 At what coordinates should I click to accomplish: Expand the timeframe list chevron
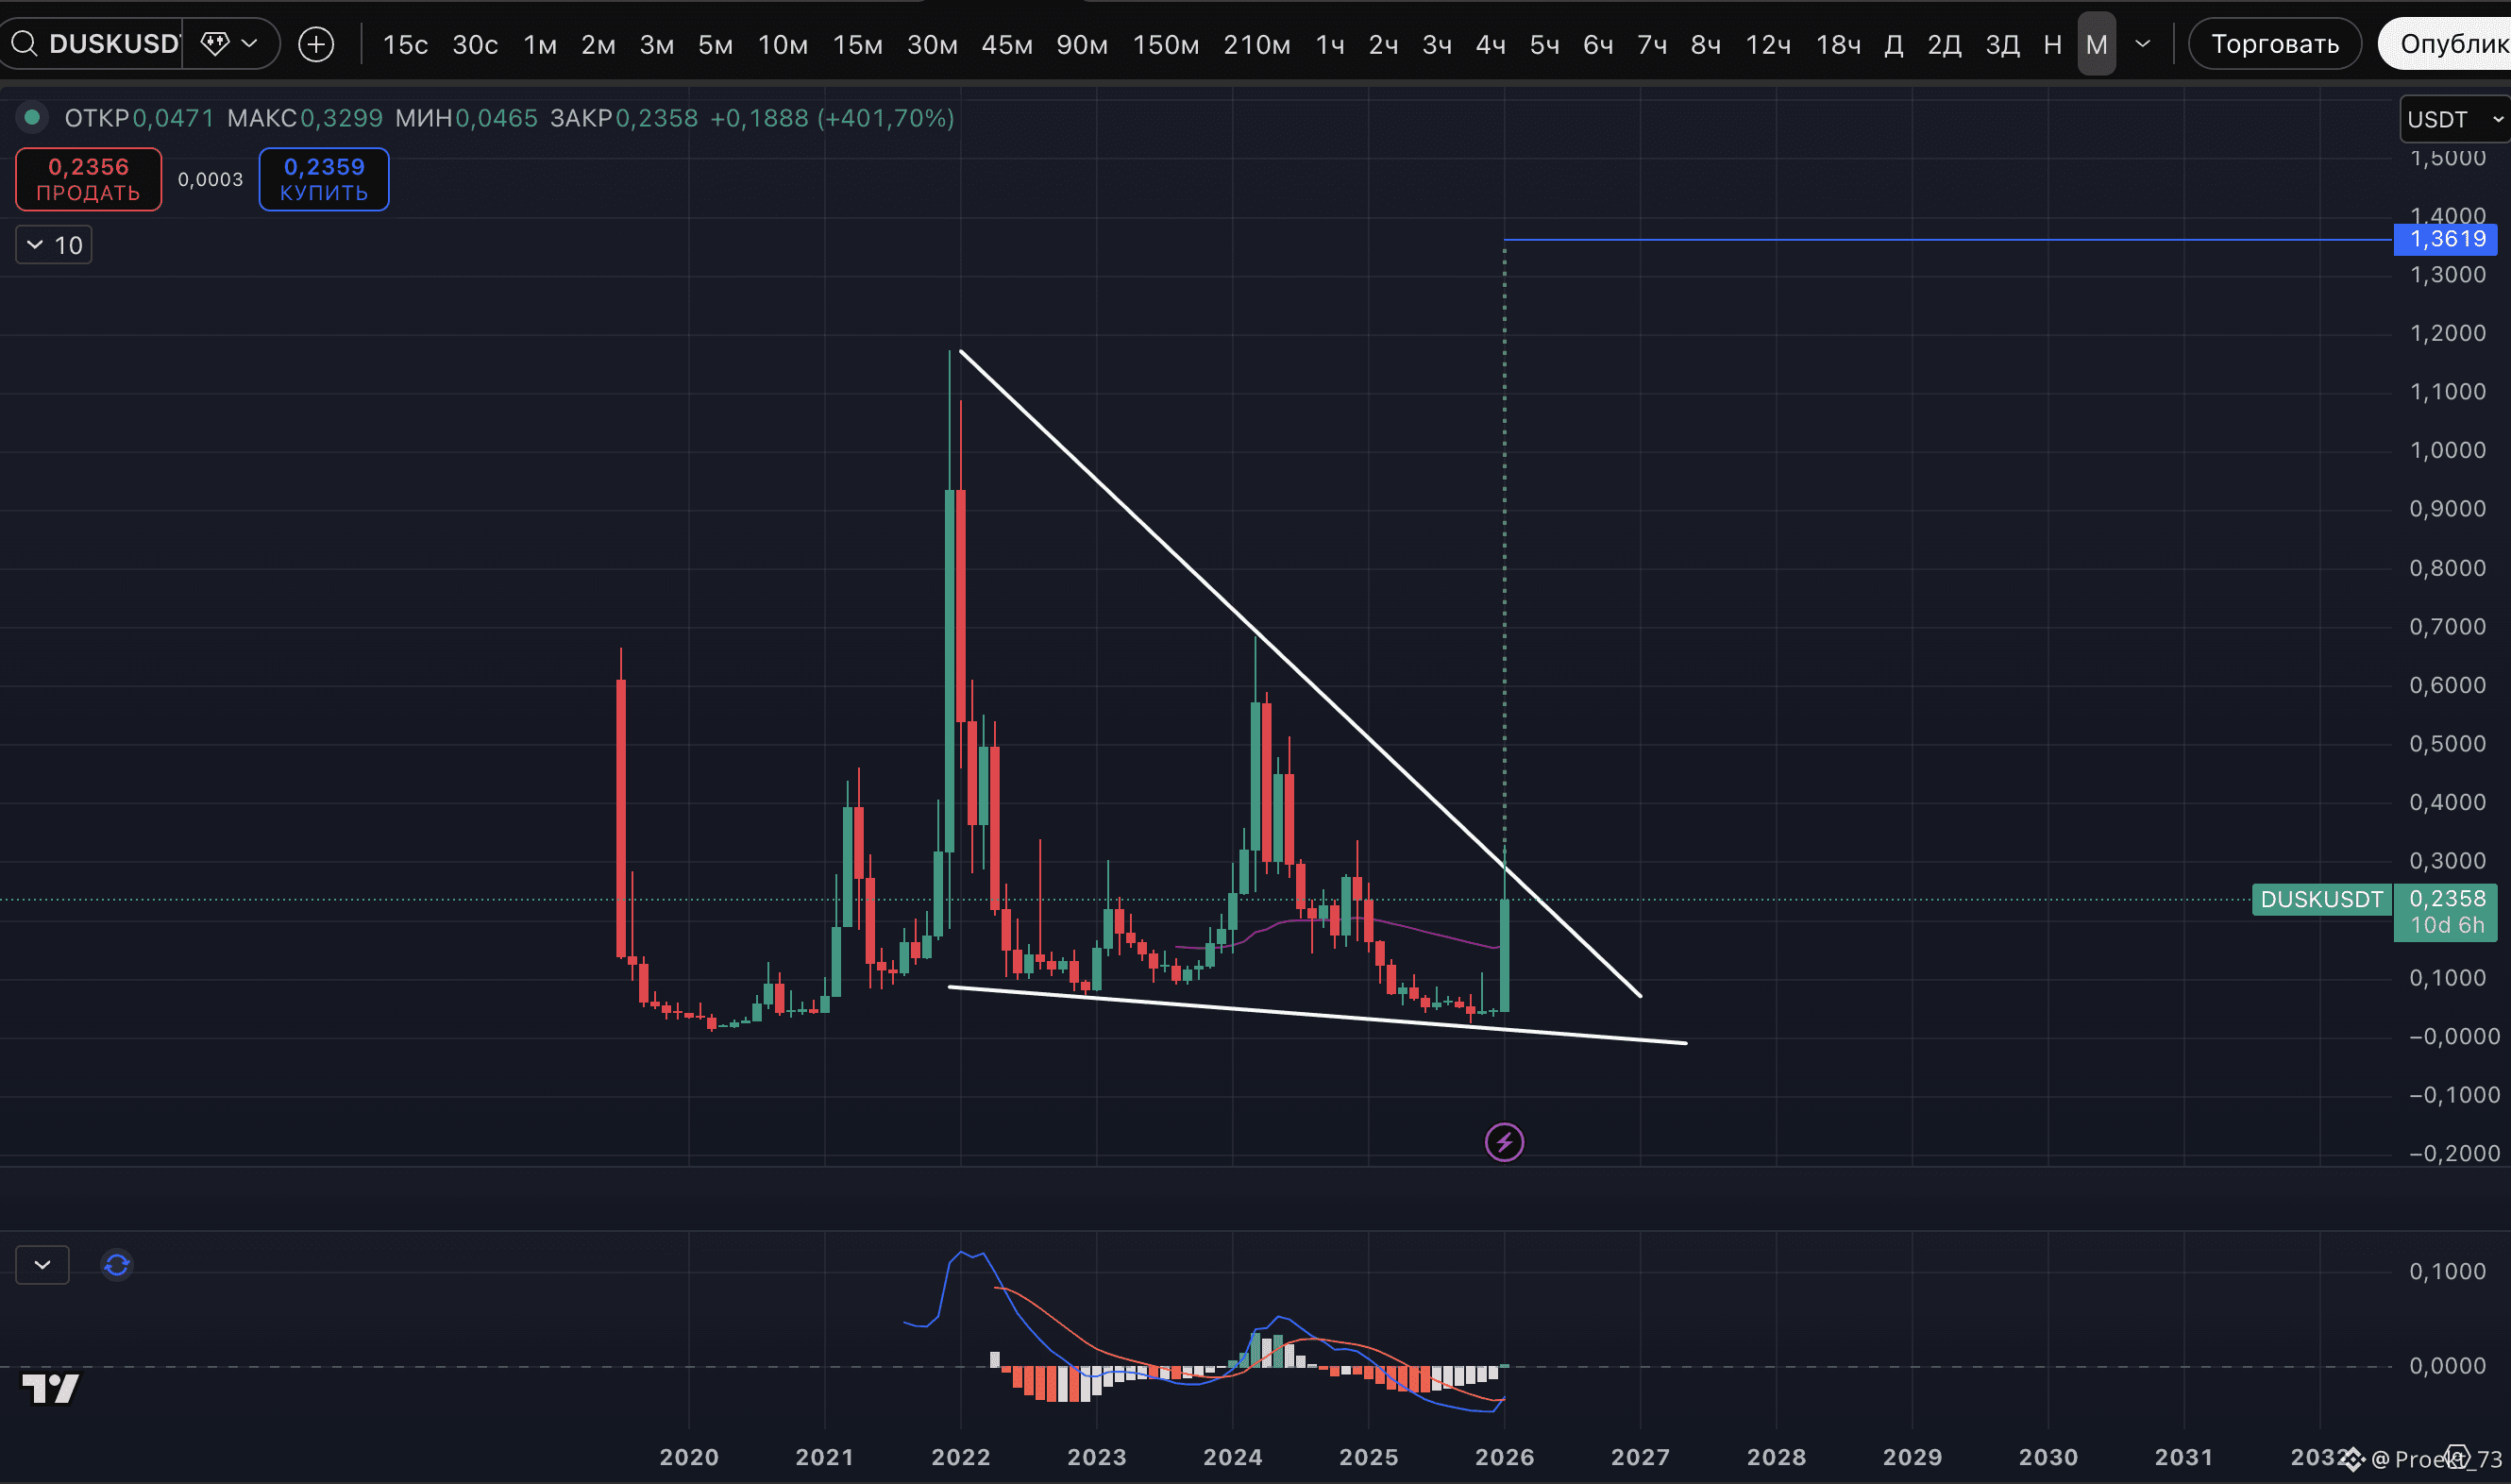[2142, 44]
